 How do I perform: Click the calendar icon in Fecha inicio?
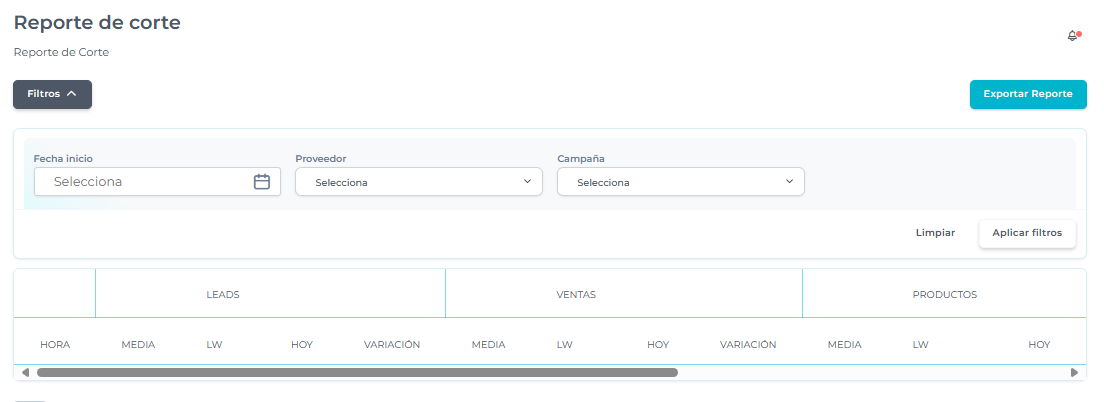(262, 182)
